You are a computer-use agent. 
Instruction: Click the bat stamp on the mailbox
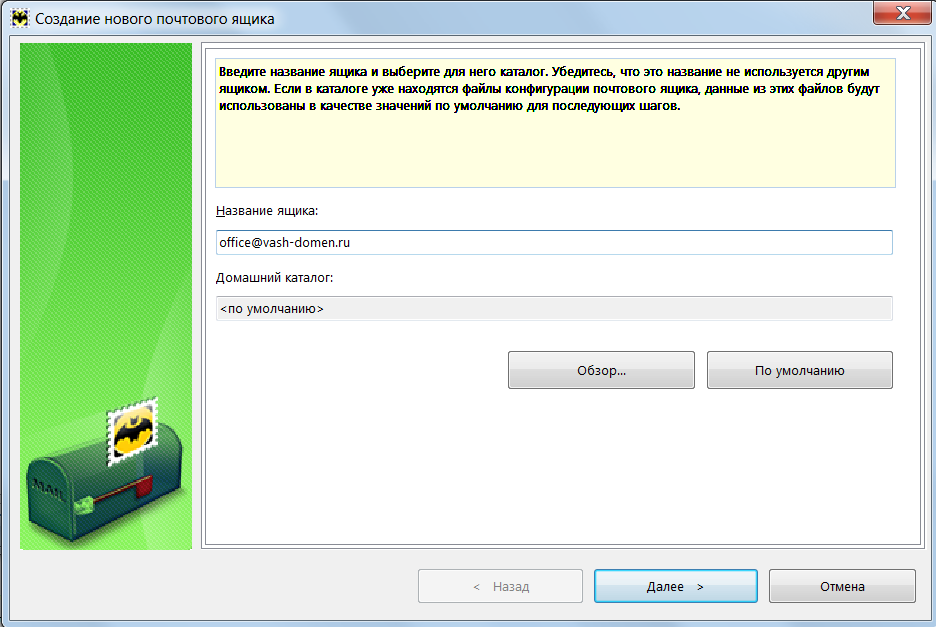pyautogui.click(x=132, y=431)
